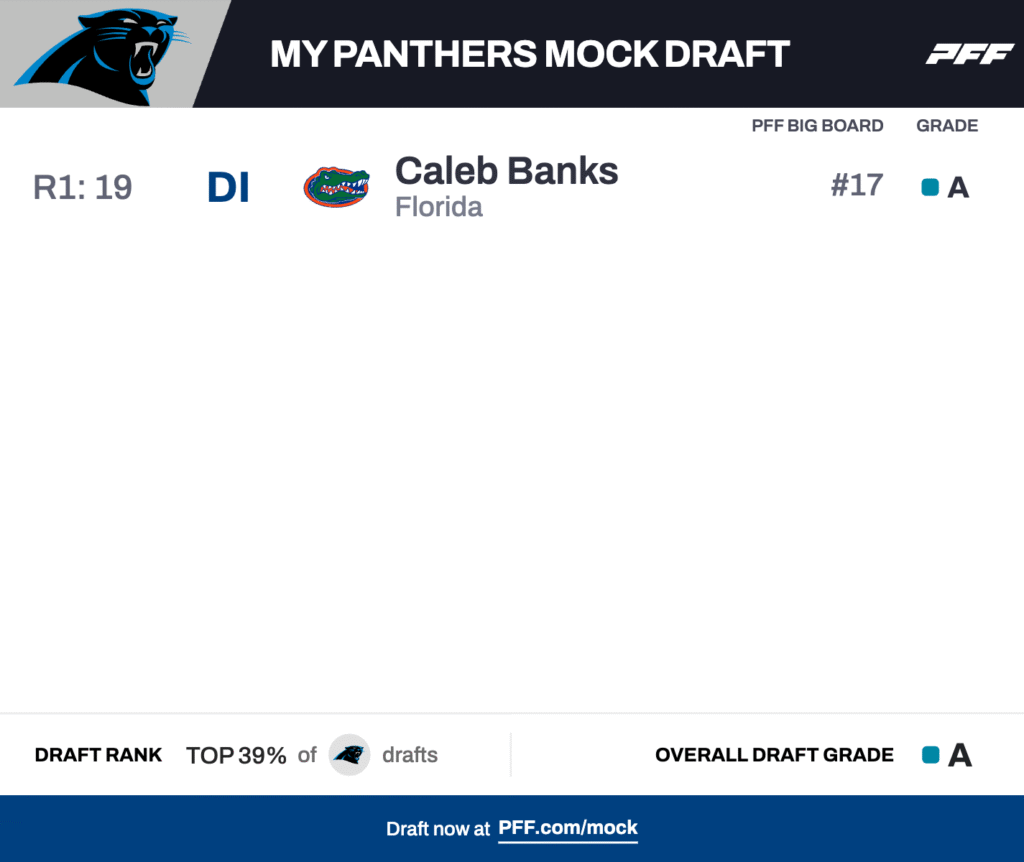Click the 'R1: 19' pick label
This screenshot has height=862, width=1024.
tap(83, 187)
